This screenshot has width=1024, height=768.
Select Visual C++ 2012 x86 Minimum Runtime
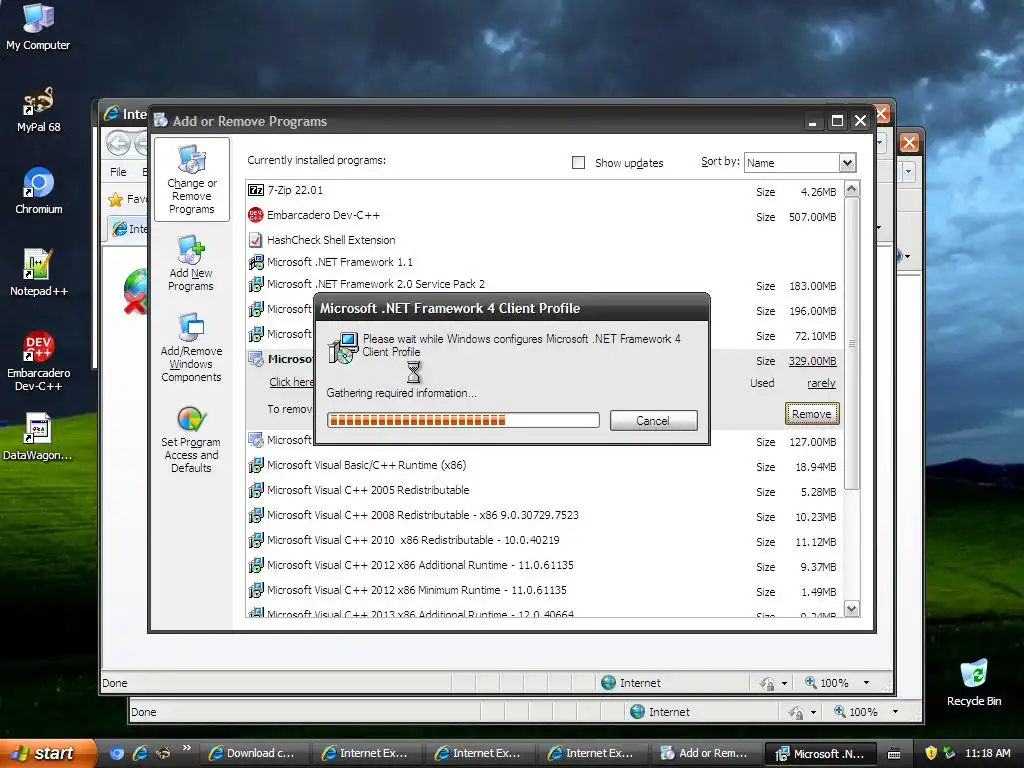point(544,590)
